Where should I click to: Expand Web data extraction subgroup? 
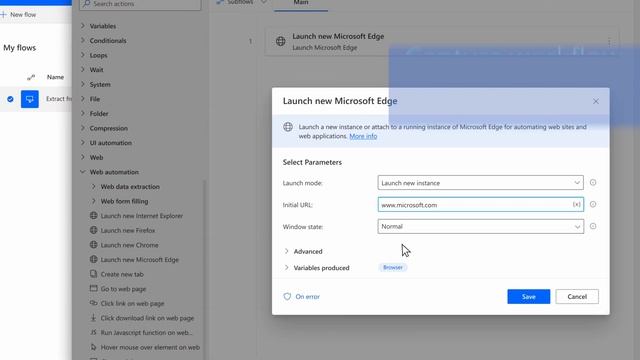[130, 187]
